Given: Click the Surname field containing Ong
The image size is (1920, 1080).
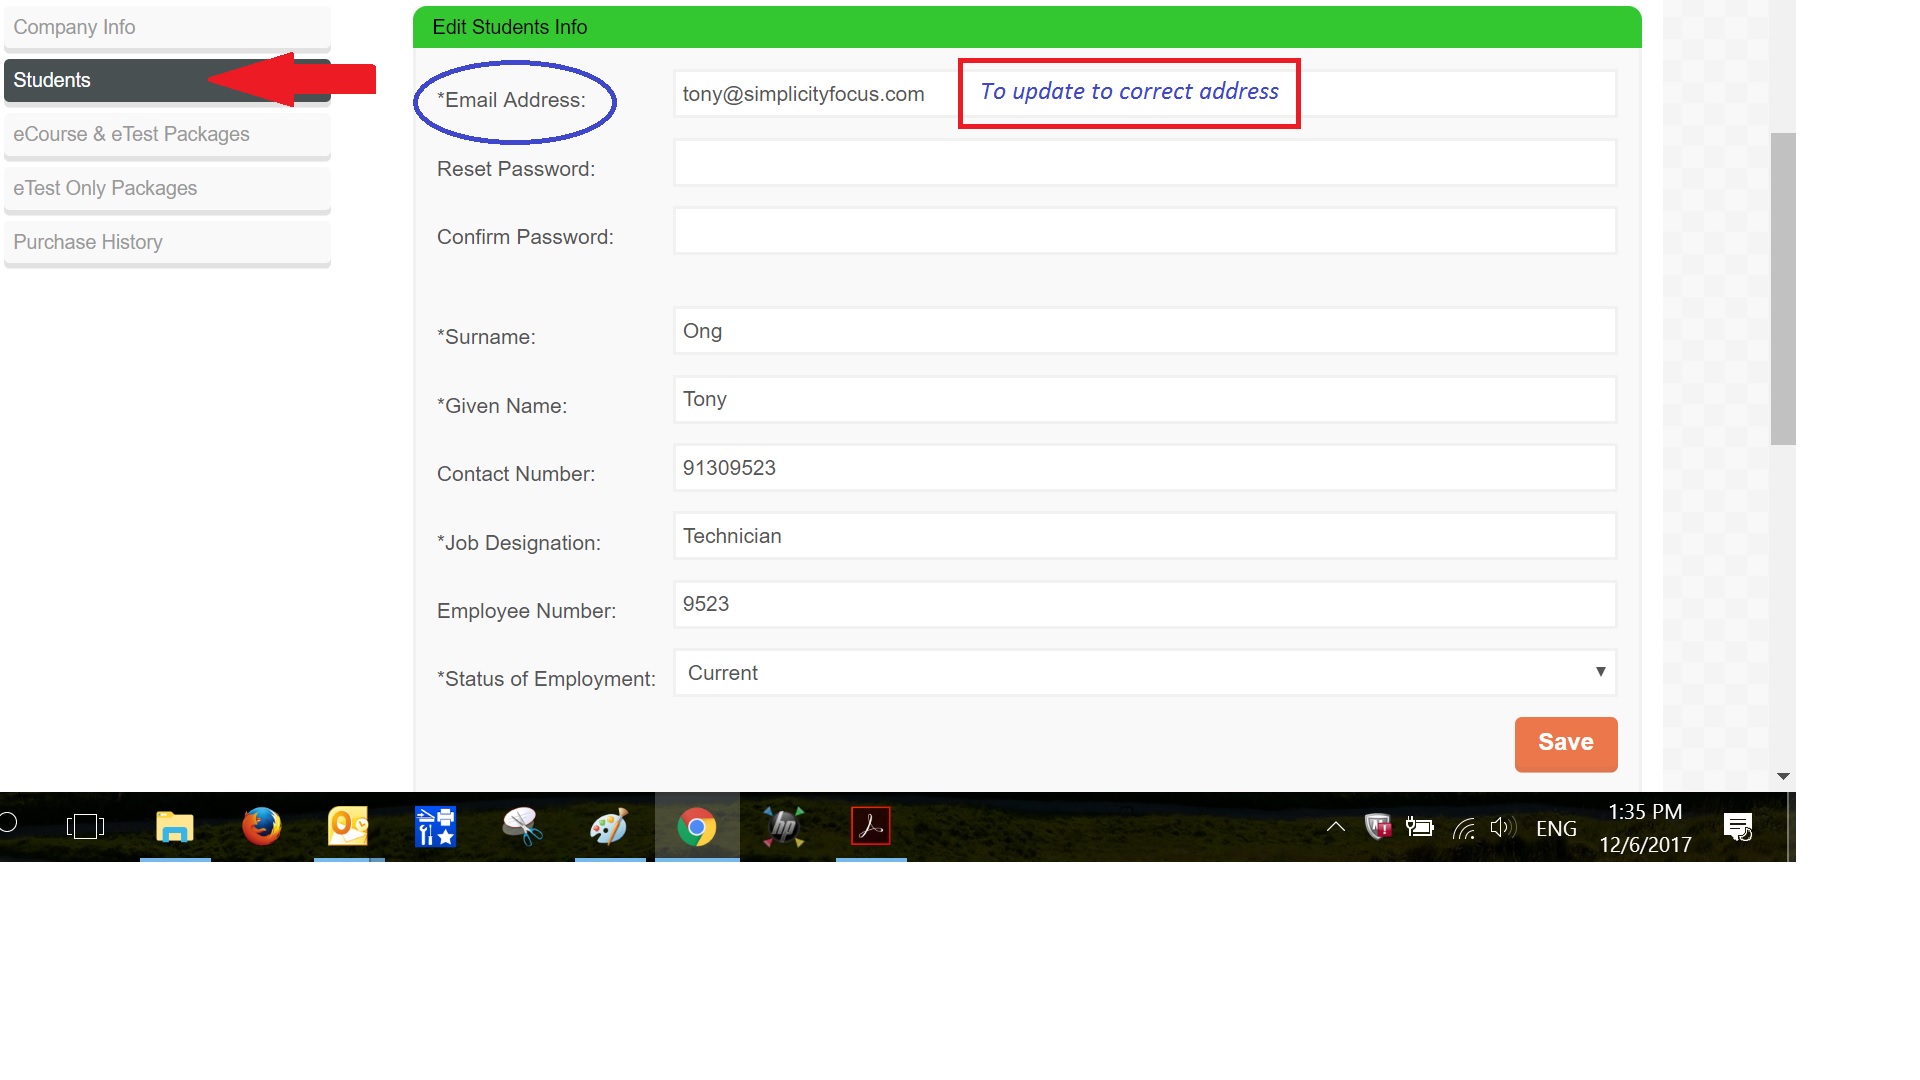Looking at the screenshot, I should (x=1145, y=331).
